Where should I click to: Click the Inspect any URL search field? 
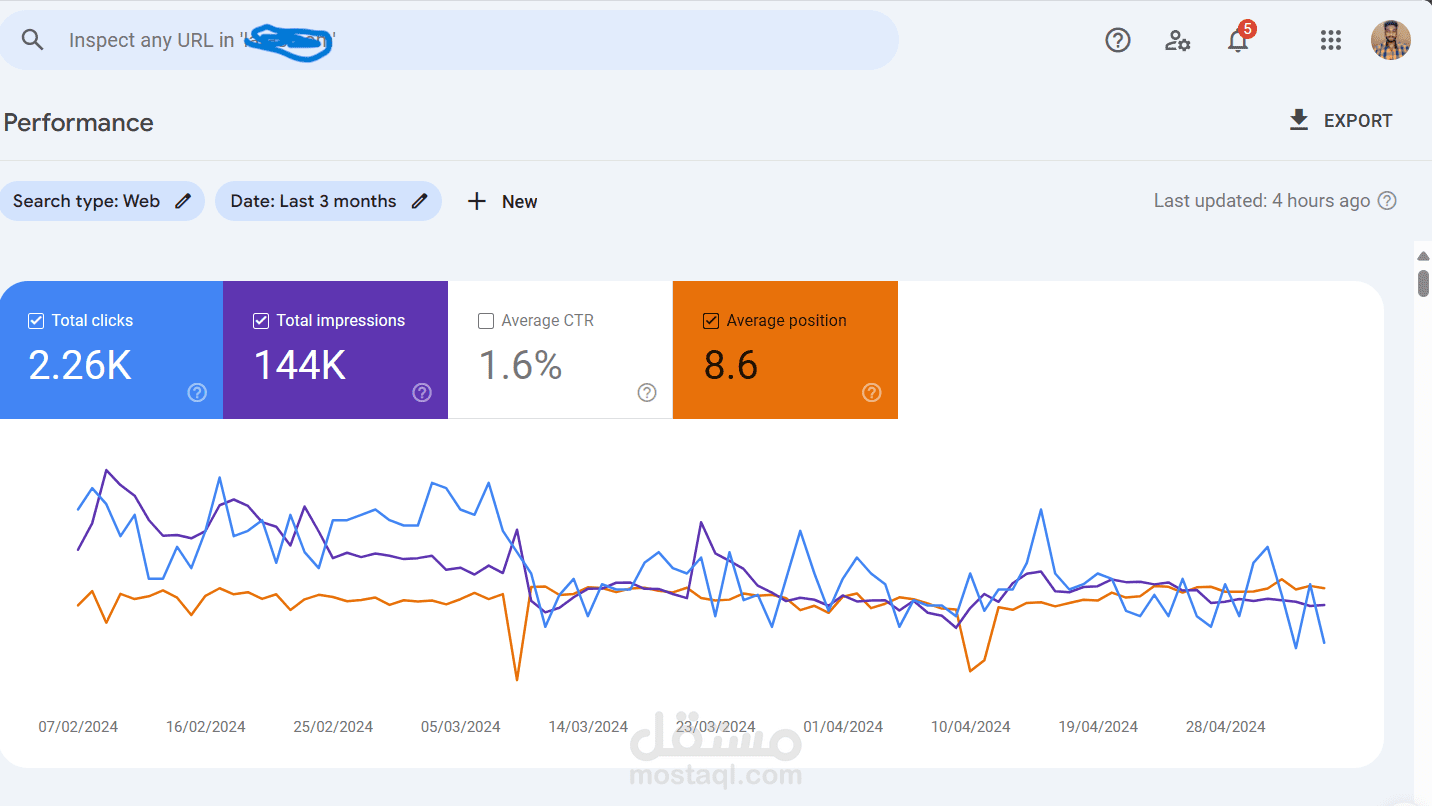[x=480, y=40]
